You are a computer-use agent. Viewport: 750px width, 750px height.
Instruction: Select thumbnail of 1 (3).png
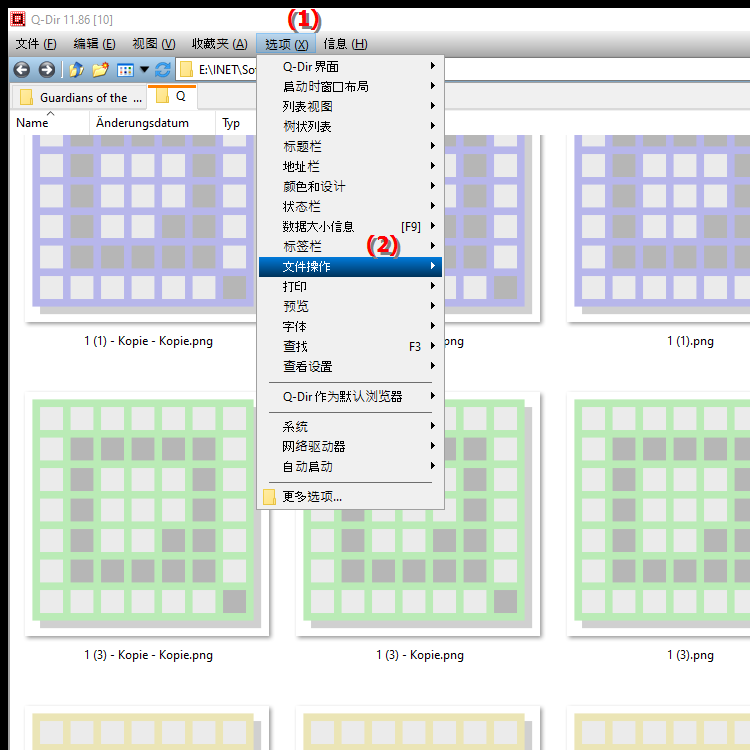[x=658, y=514]
